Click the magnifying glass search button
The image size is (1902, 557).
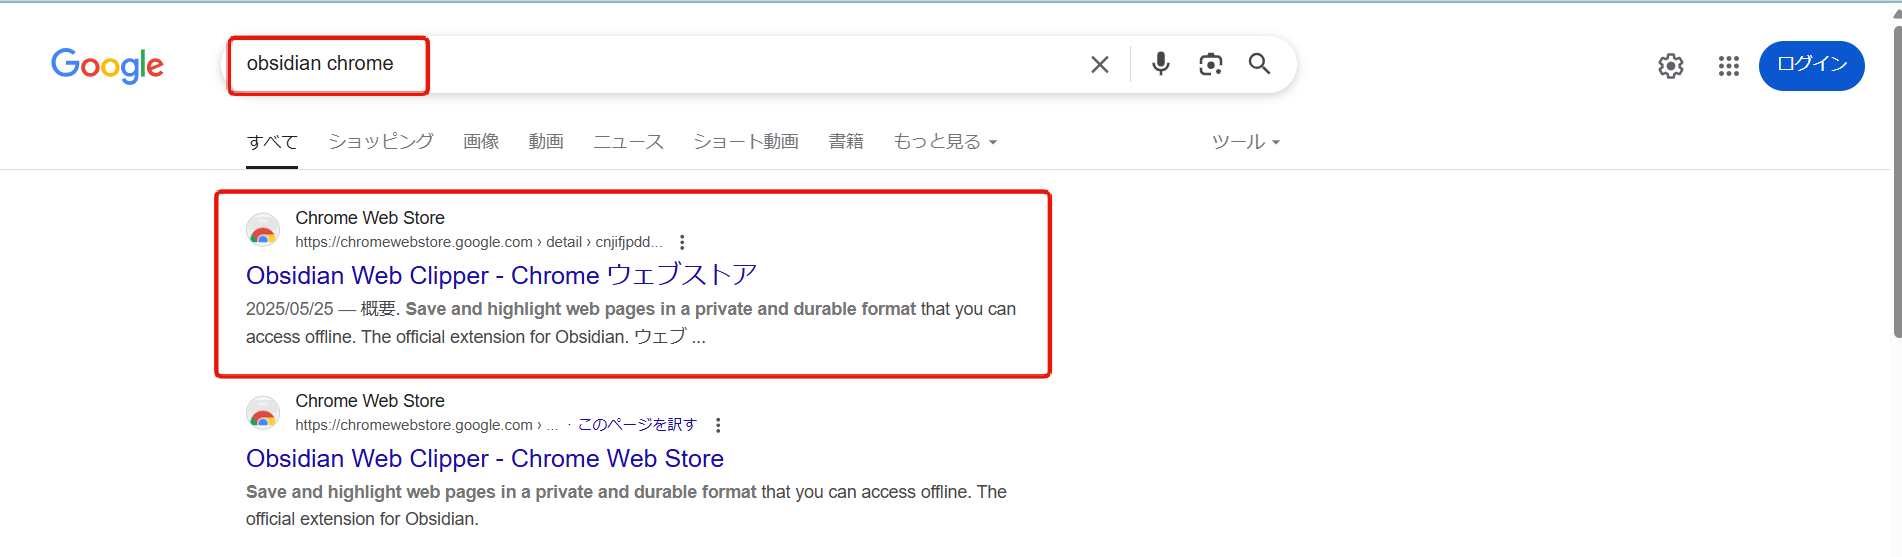1259,64
